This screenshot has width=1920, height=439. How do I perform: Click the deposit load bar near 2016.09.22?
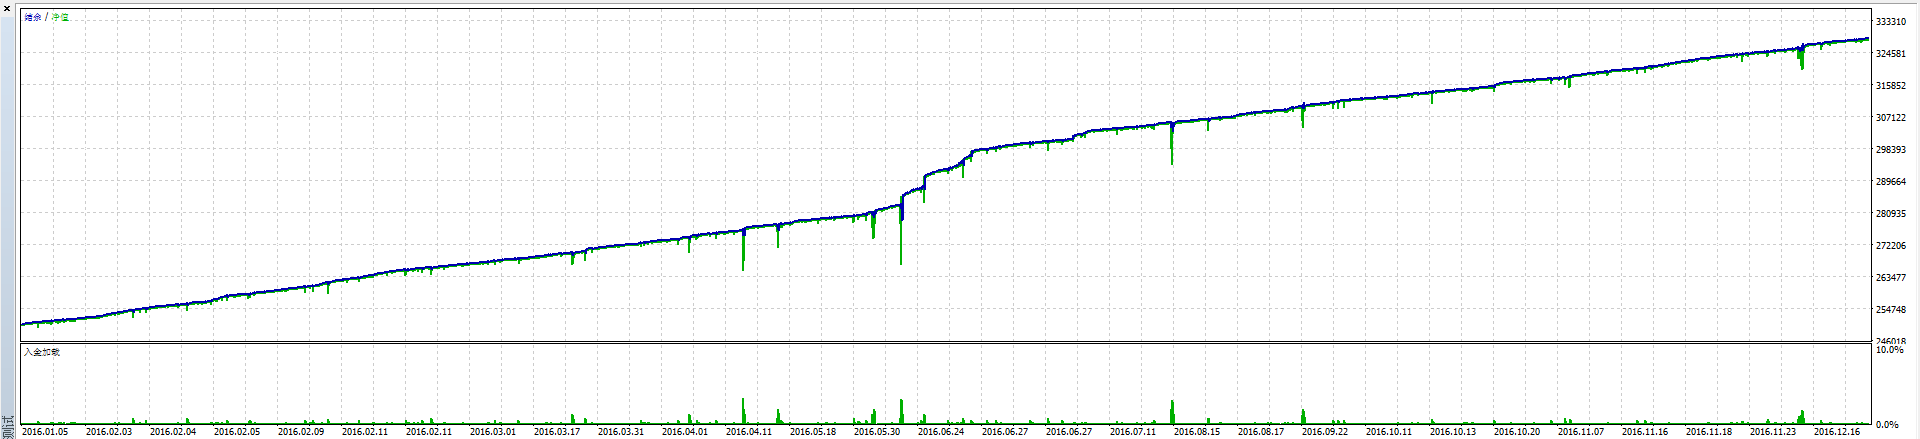click(x=1303, y=416)
